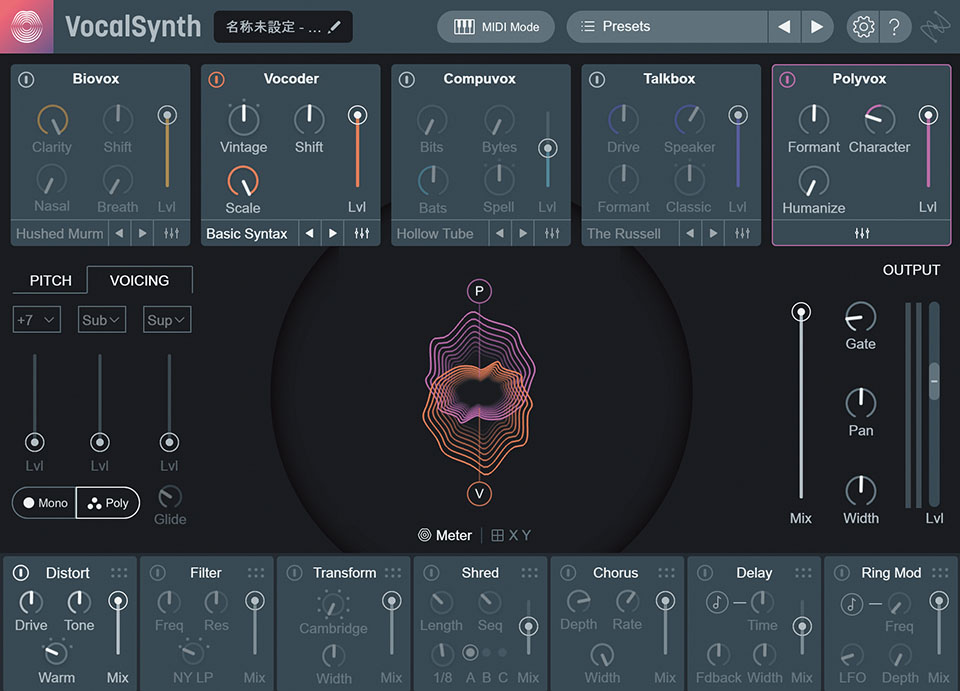Open Vocoder advanced settings sliders icon
The height and width of the screenshot is (691, 960).
pos(362,233)
